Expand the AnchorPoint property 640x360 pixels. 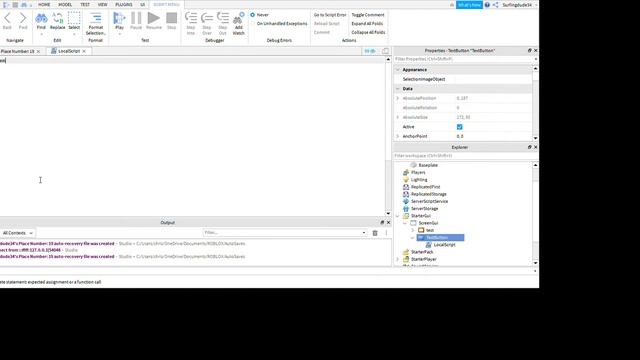(x=398, y=136)
